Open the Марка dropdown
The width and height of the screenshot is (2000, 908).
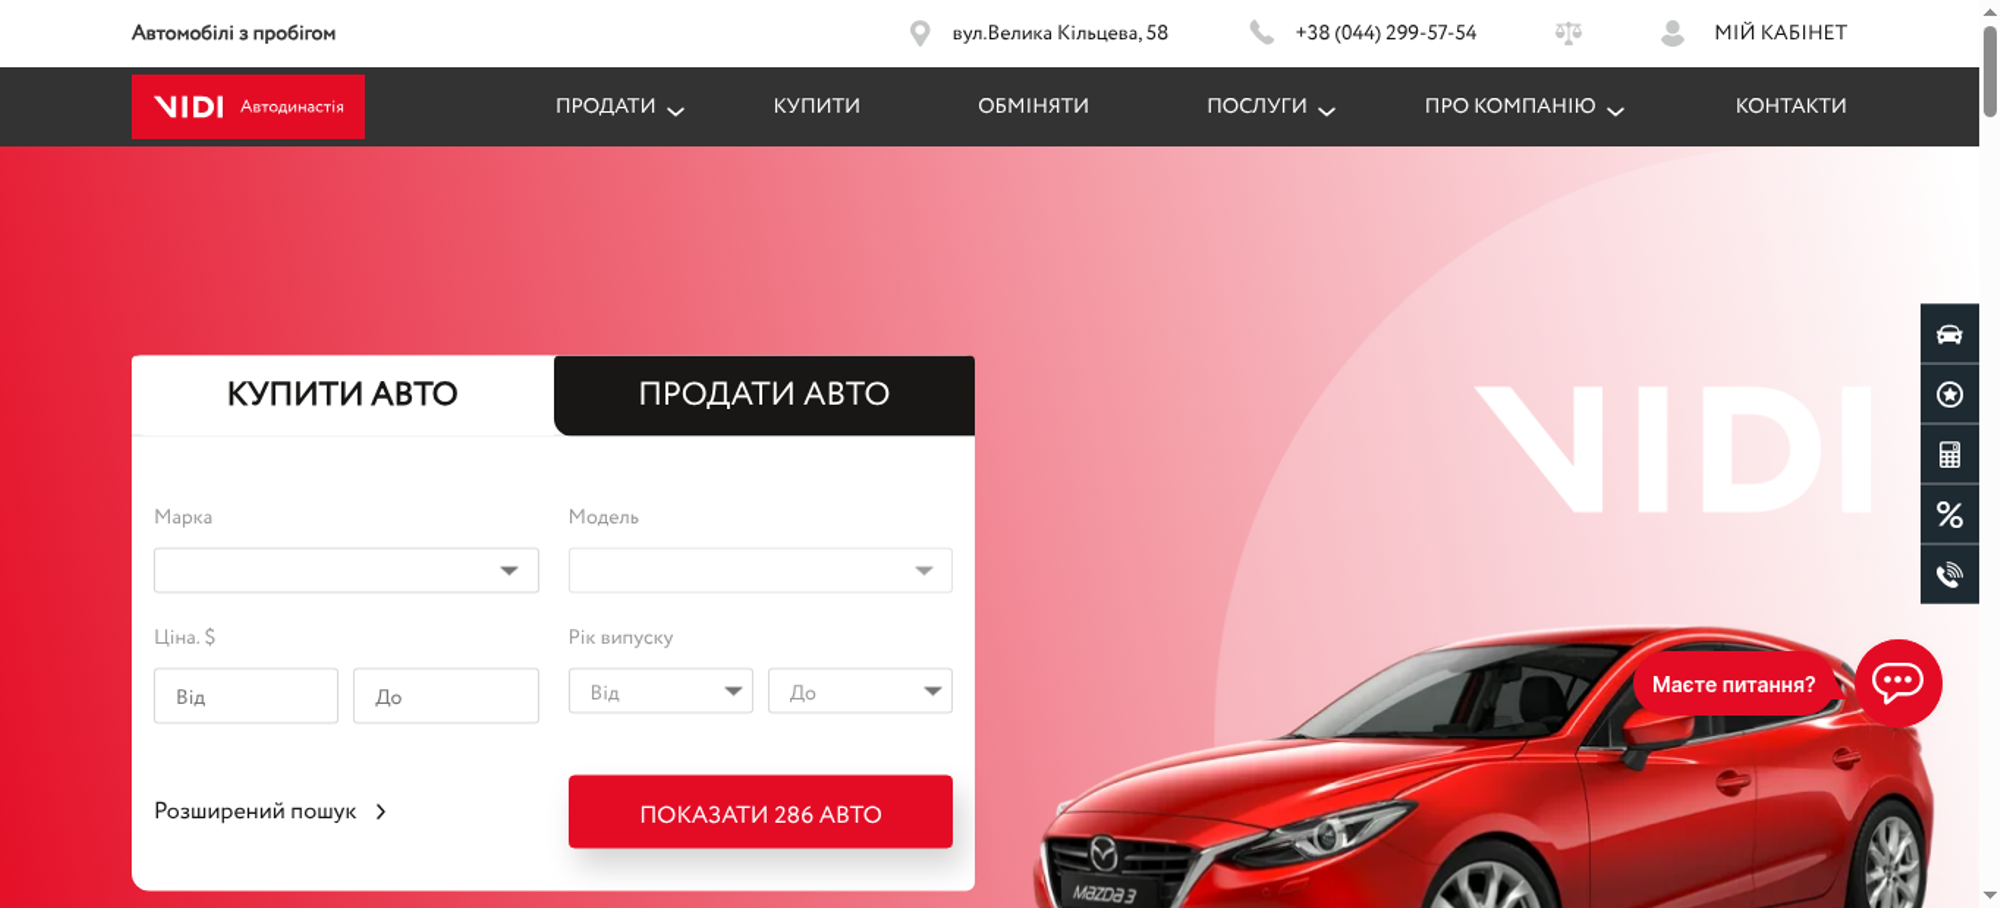click(x=346, y=570)
